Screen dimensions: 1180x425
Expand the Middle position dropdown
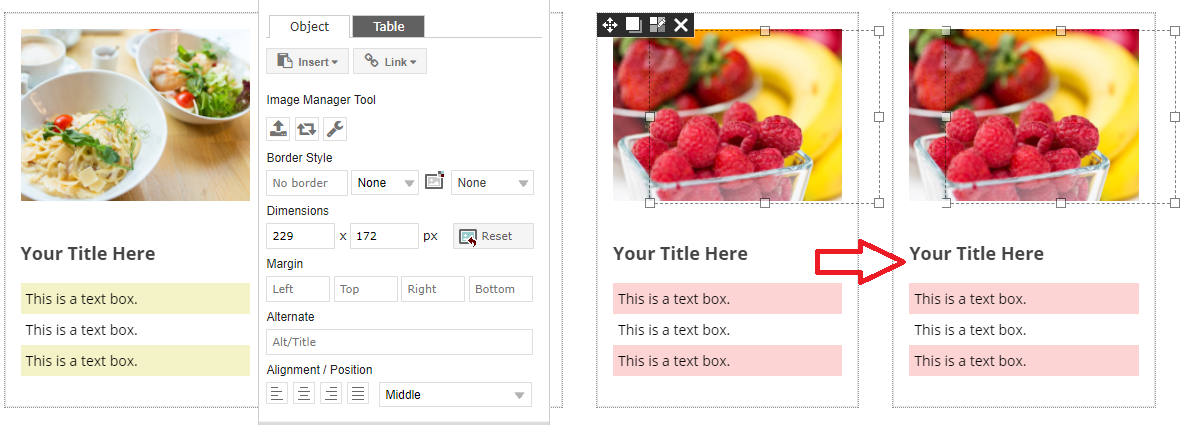coord(455,395)
